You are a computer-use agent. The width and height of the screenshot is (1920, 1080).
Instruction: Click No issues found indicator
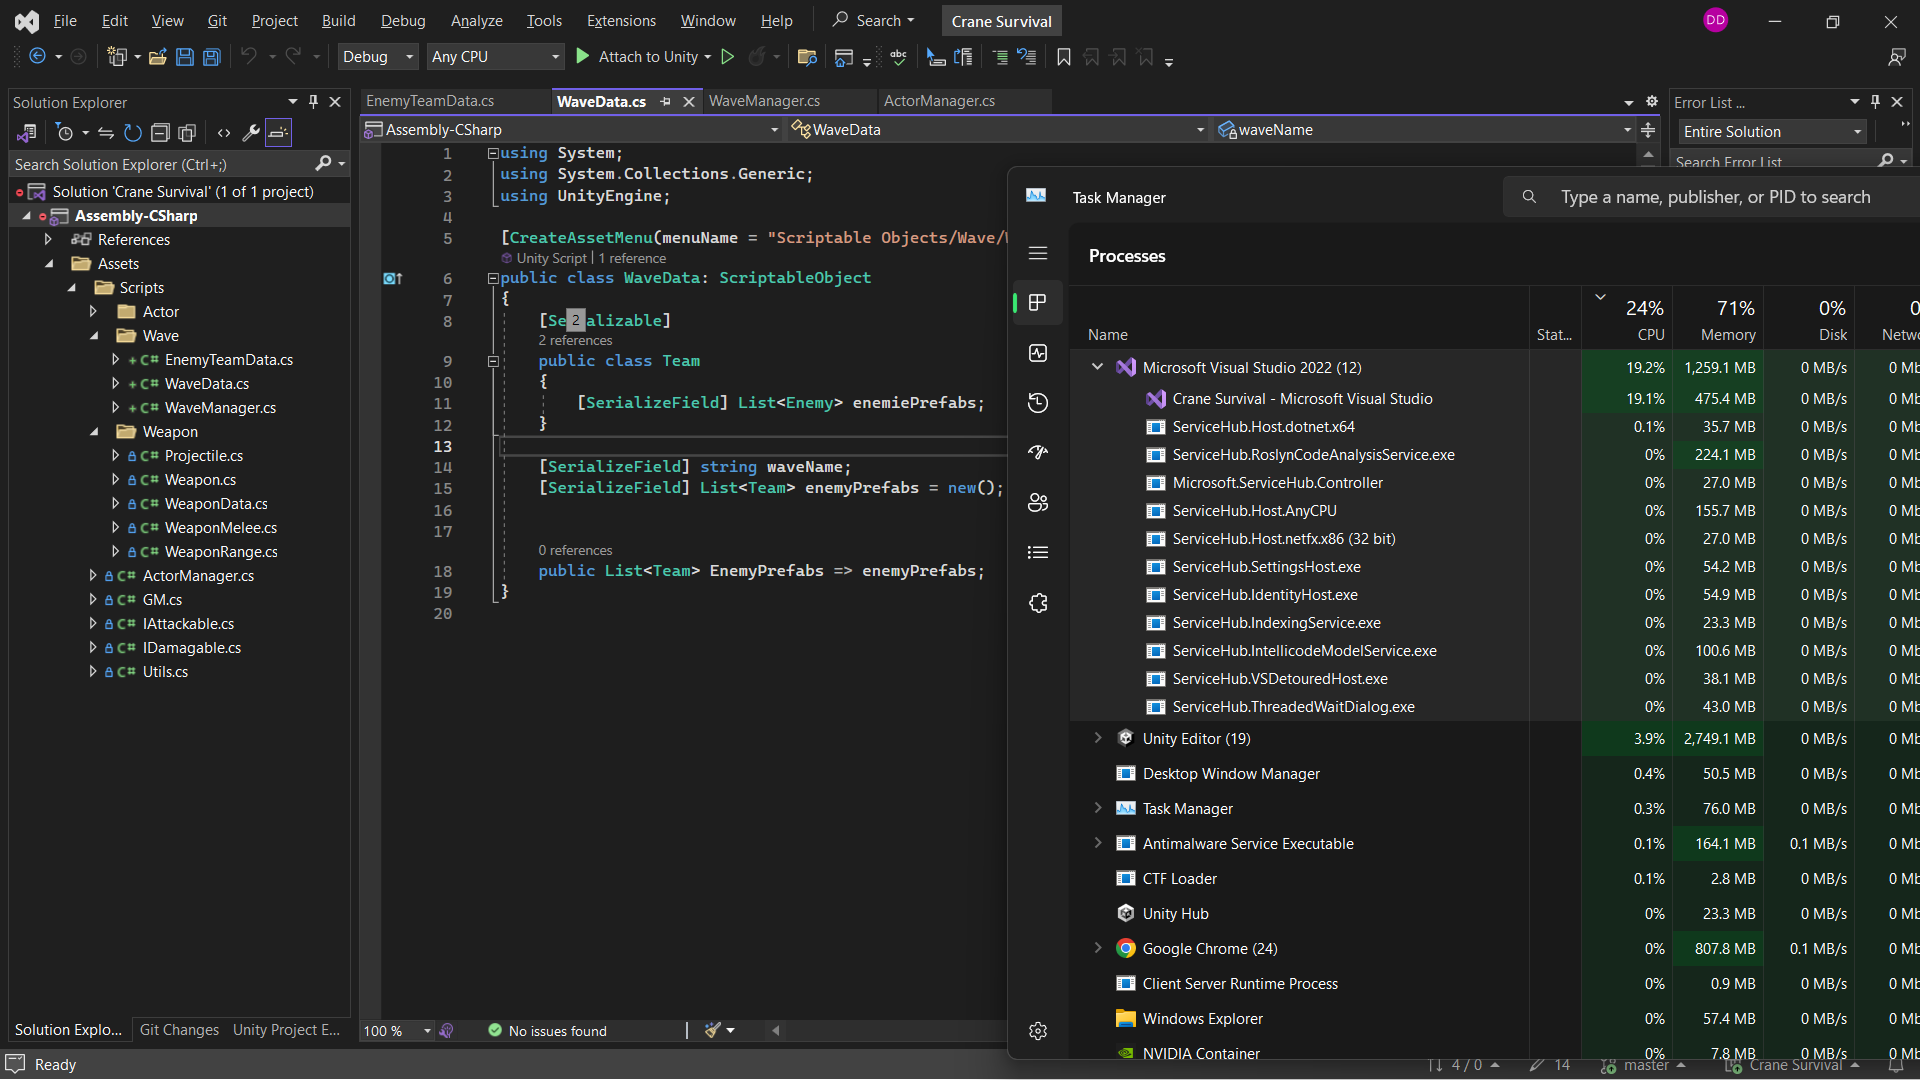tap(547, 1031)
